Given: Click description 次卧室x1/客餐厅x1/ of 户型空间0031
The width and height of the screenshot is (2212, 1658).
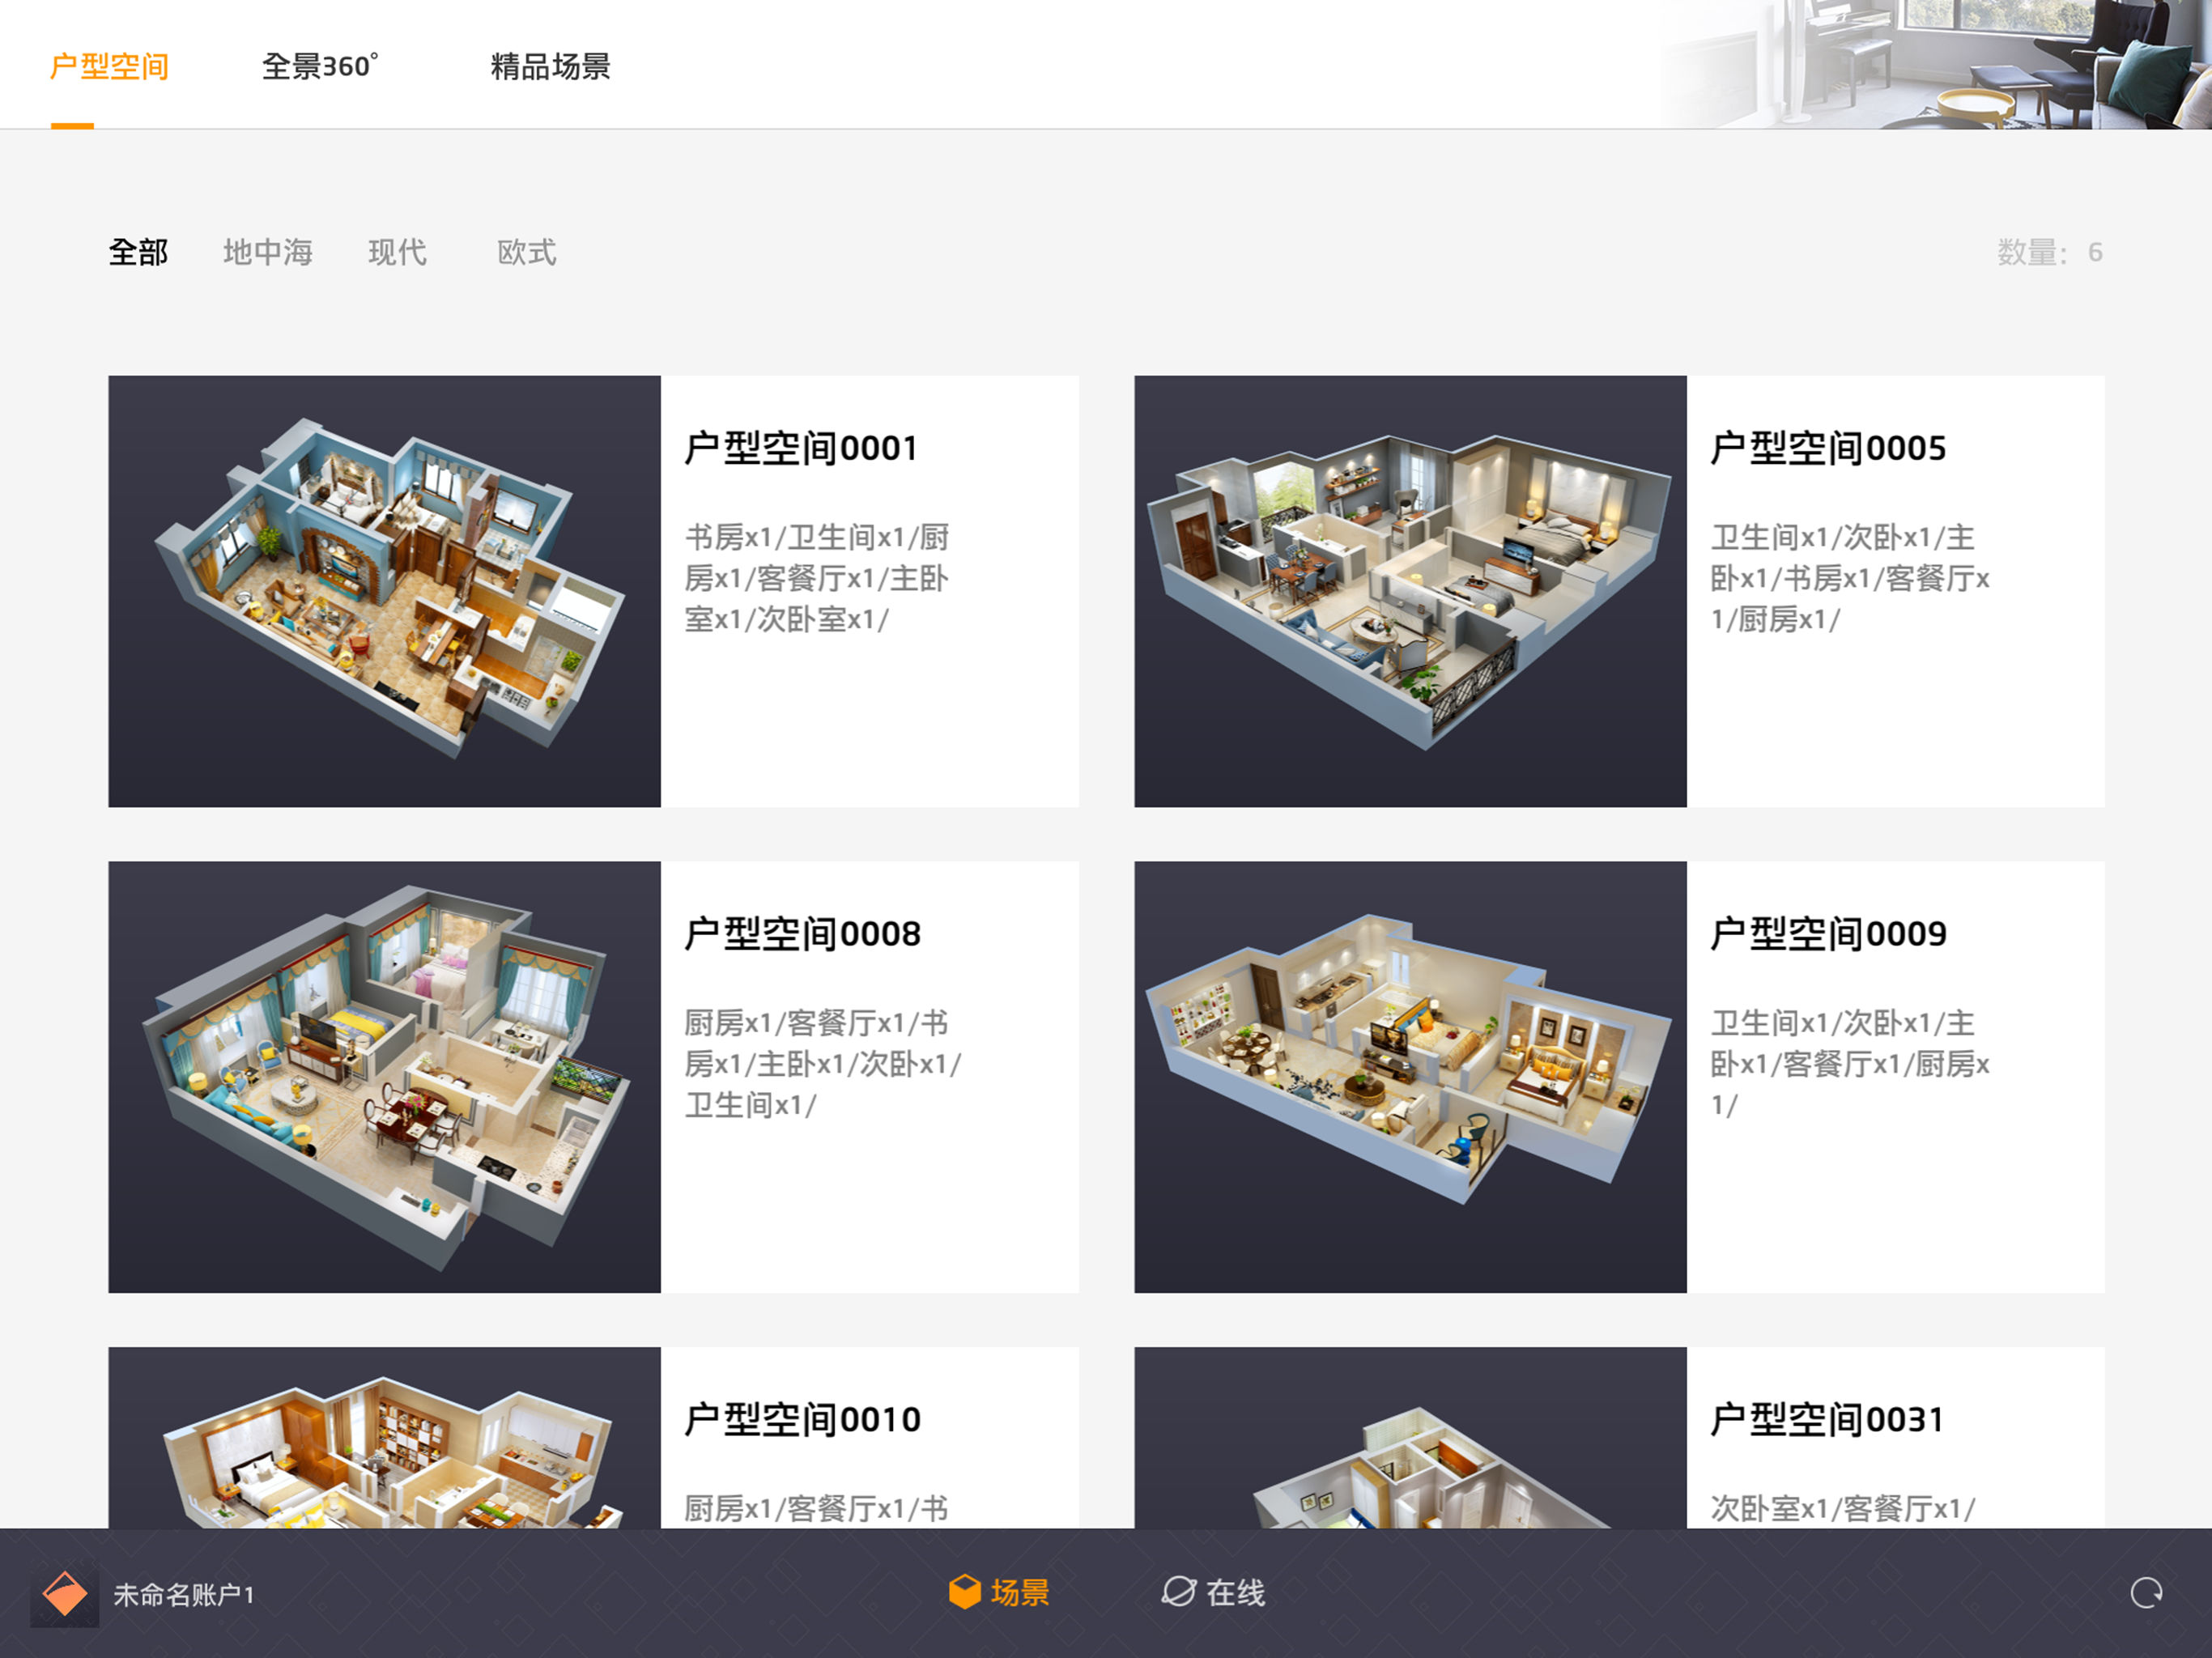Looking at the screenshot, I should 1843,1508.
